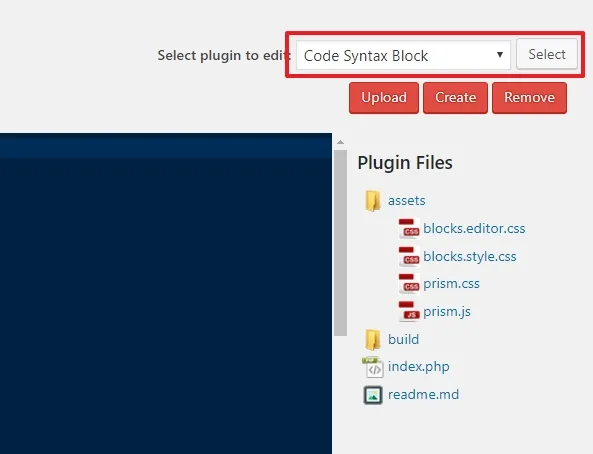Click the blocks.editor.css file icon
This screenshot has height=454, width=593.
coord(409,229)
